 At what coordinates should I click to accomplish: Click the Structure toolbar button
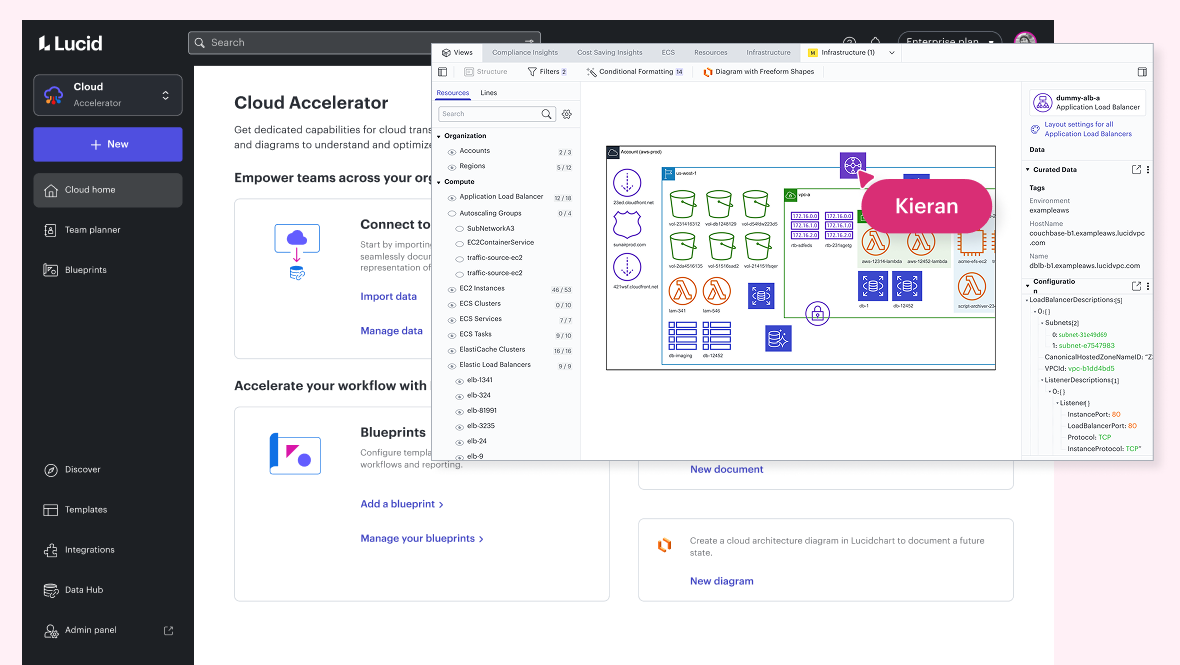click(485, 72)
